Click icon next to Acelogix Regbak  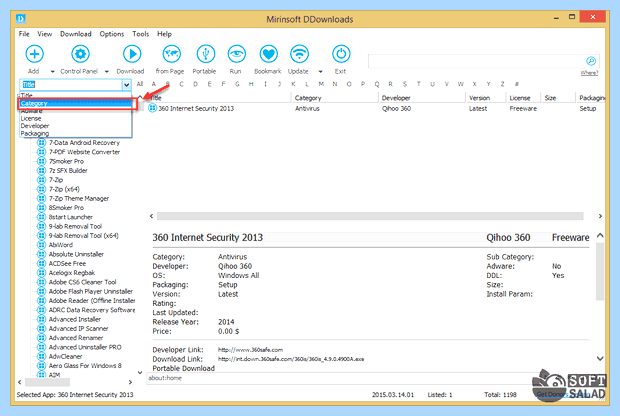tap(42, 273)
